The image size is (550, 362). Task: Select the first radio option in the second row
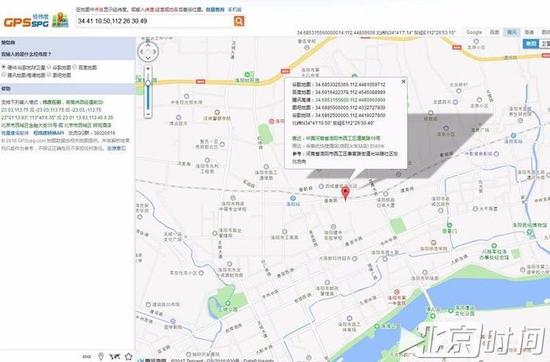(4, 74)
